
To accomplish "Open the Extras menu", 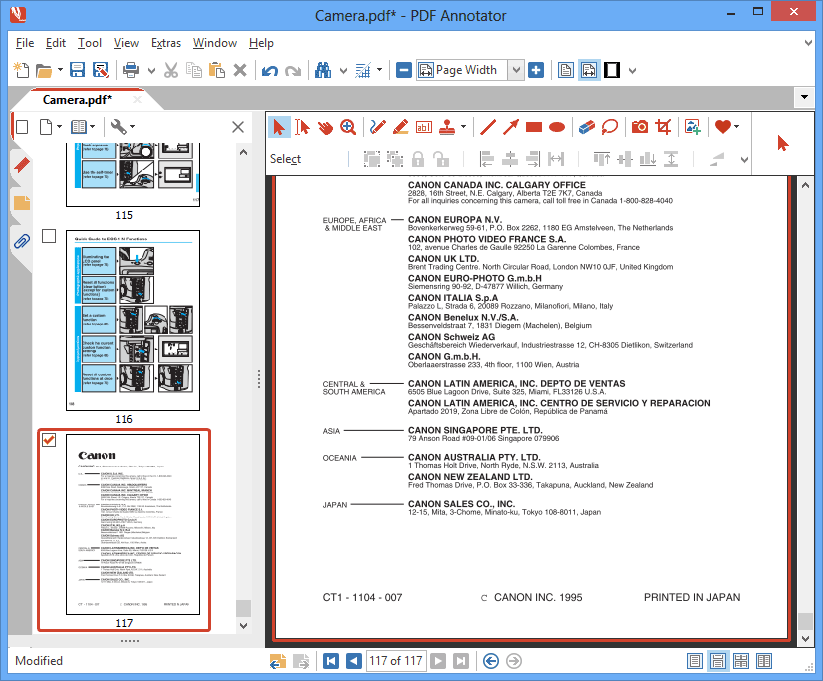I will [x=166, y=43].
